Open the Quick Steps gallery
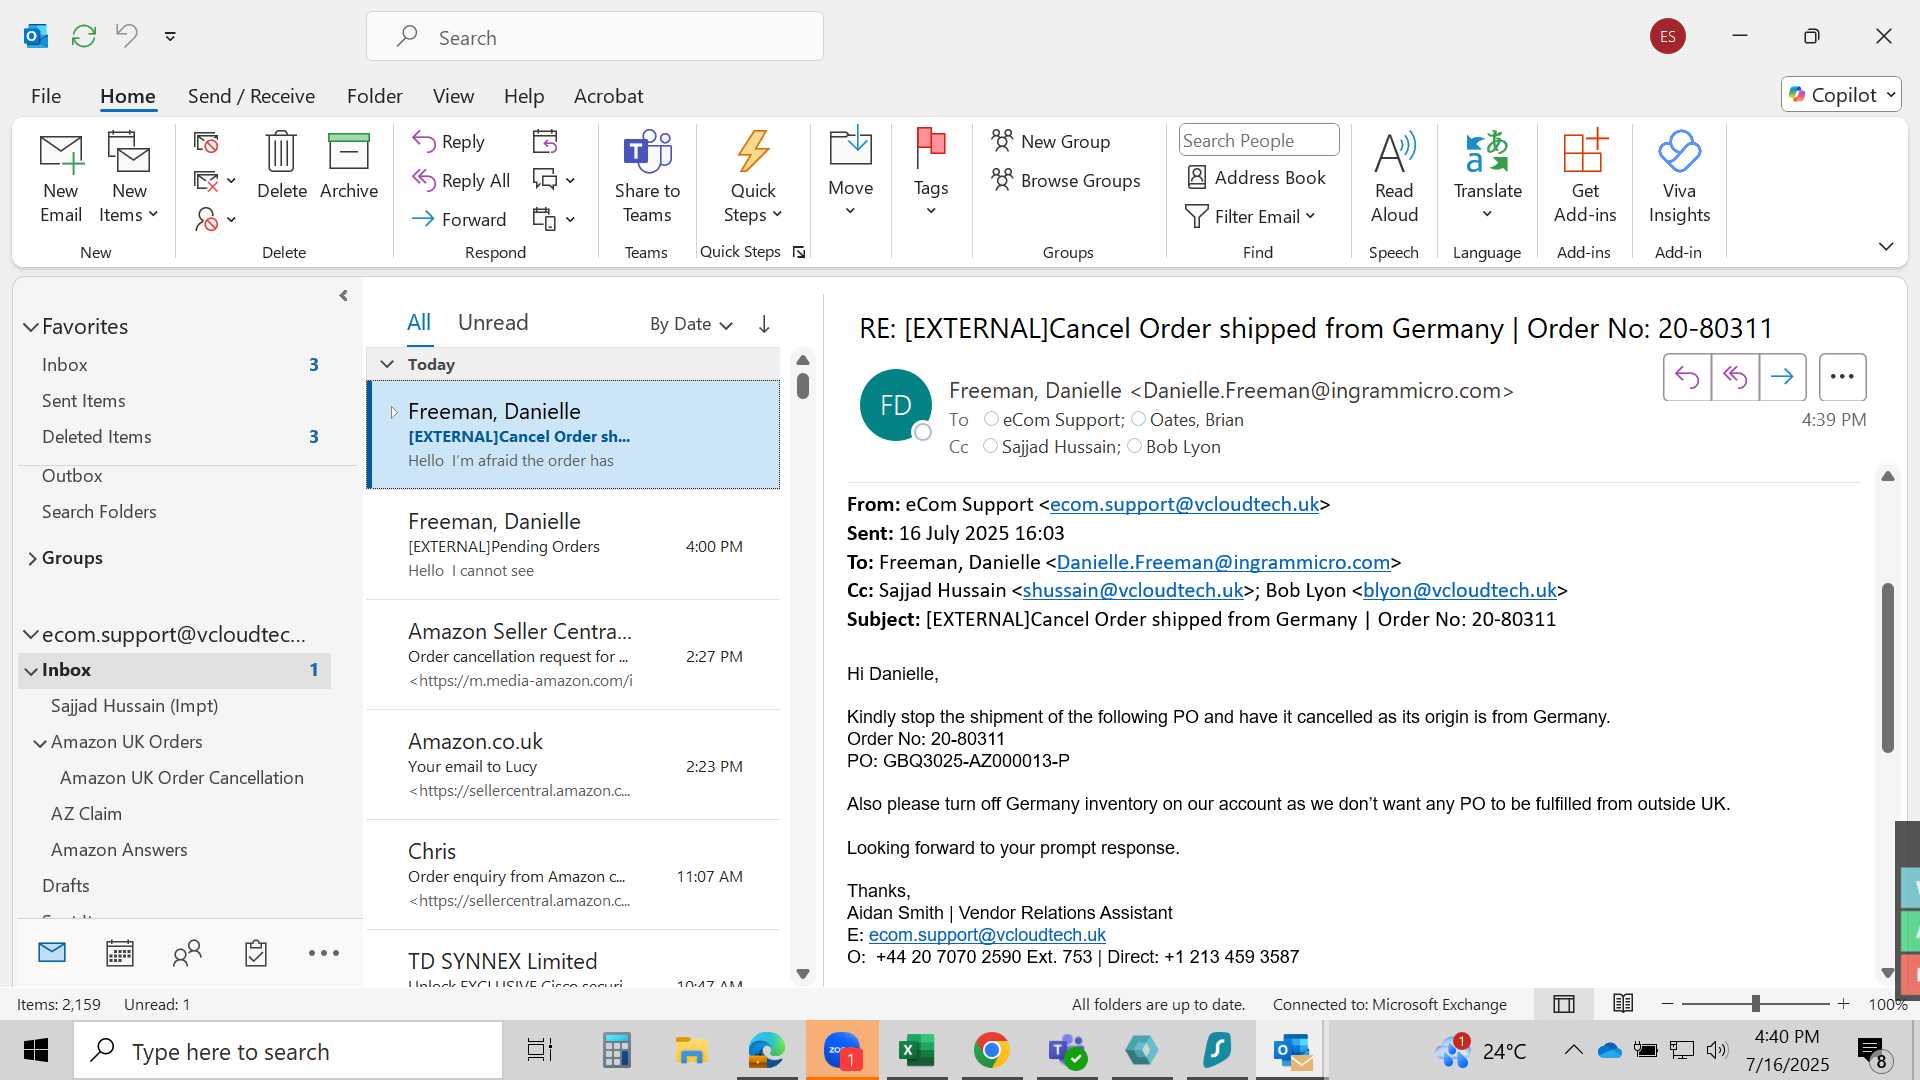This screenshot has height=1080, width=1920. [753, 178]
